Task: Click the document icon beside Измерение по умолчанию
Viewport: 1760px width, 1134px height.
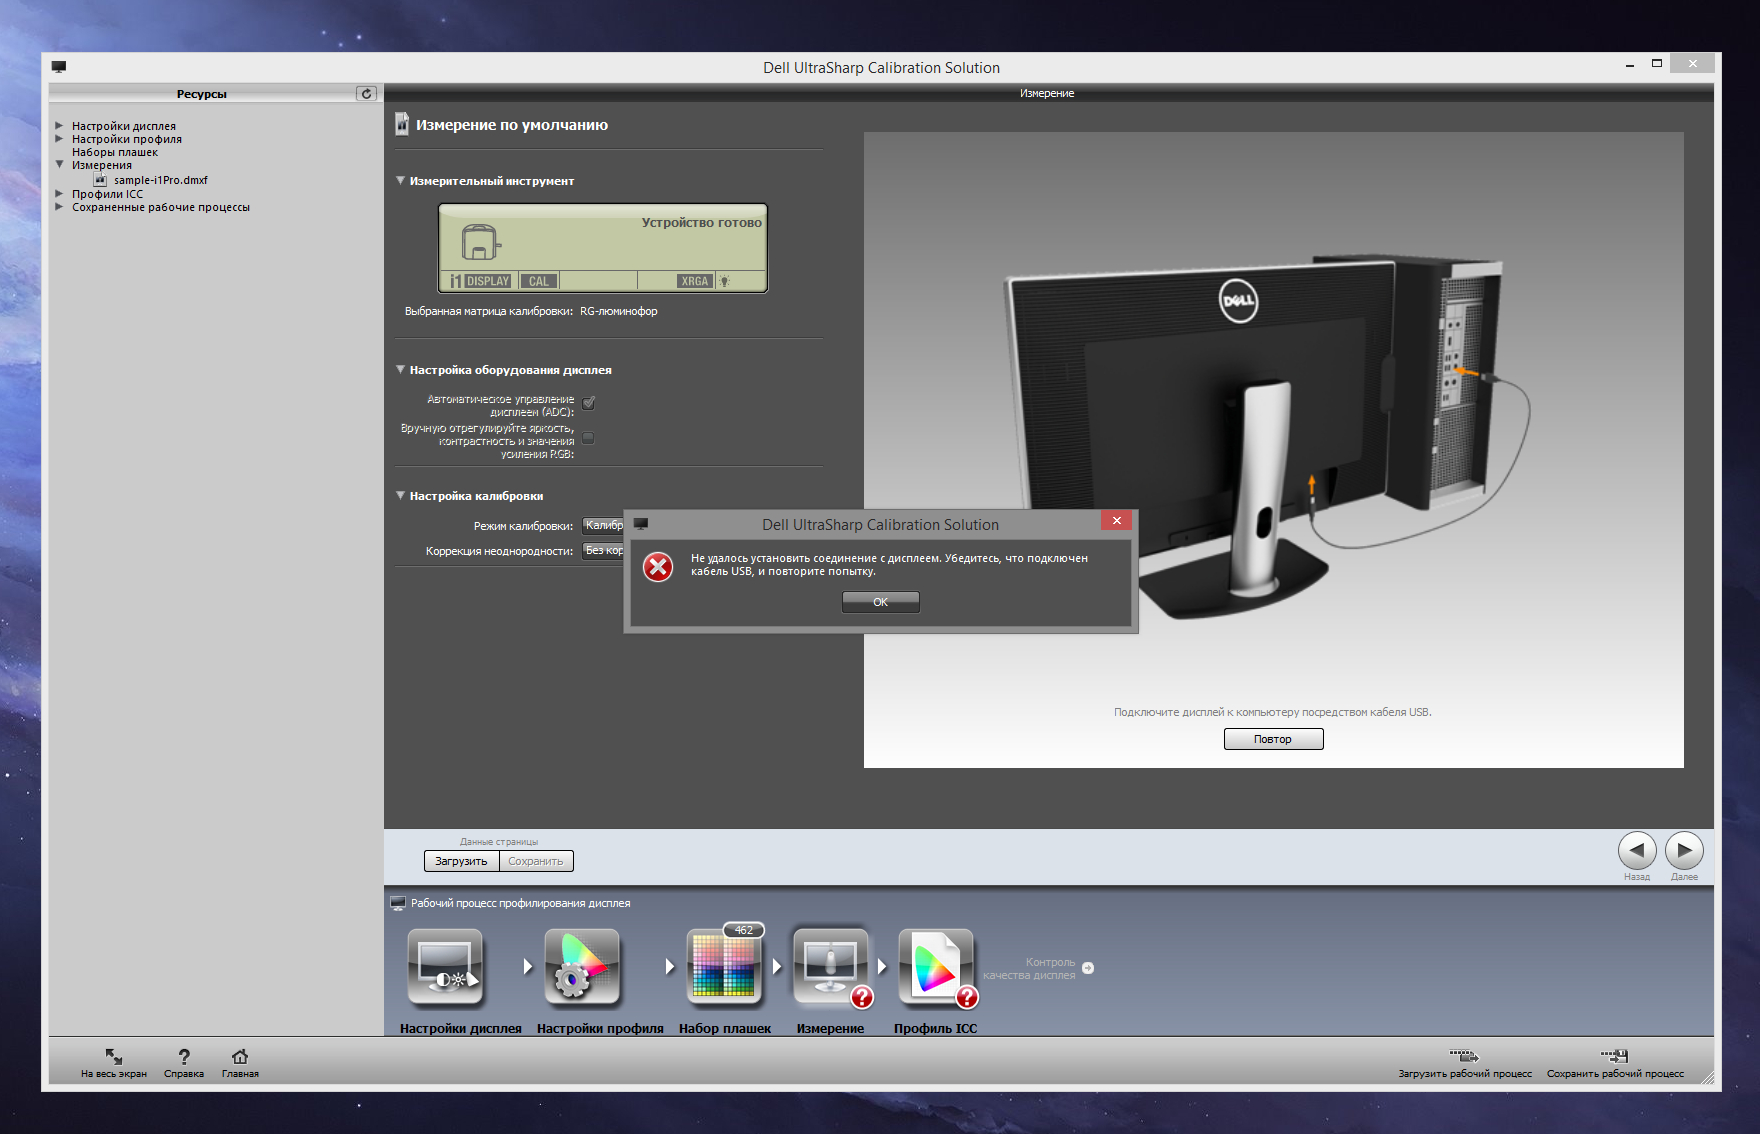Action: (x=402, y=124)
